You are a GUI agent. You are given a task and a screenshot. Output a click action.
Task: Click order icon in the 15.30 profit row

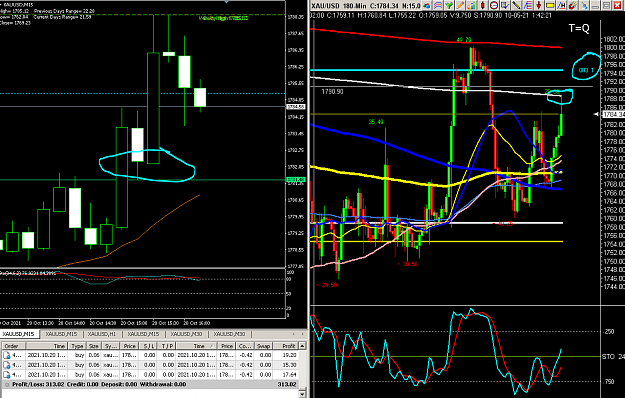(7, 365)
